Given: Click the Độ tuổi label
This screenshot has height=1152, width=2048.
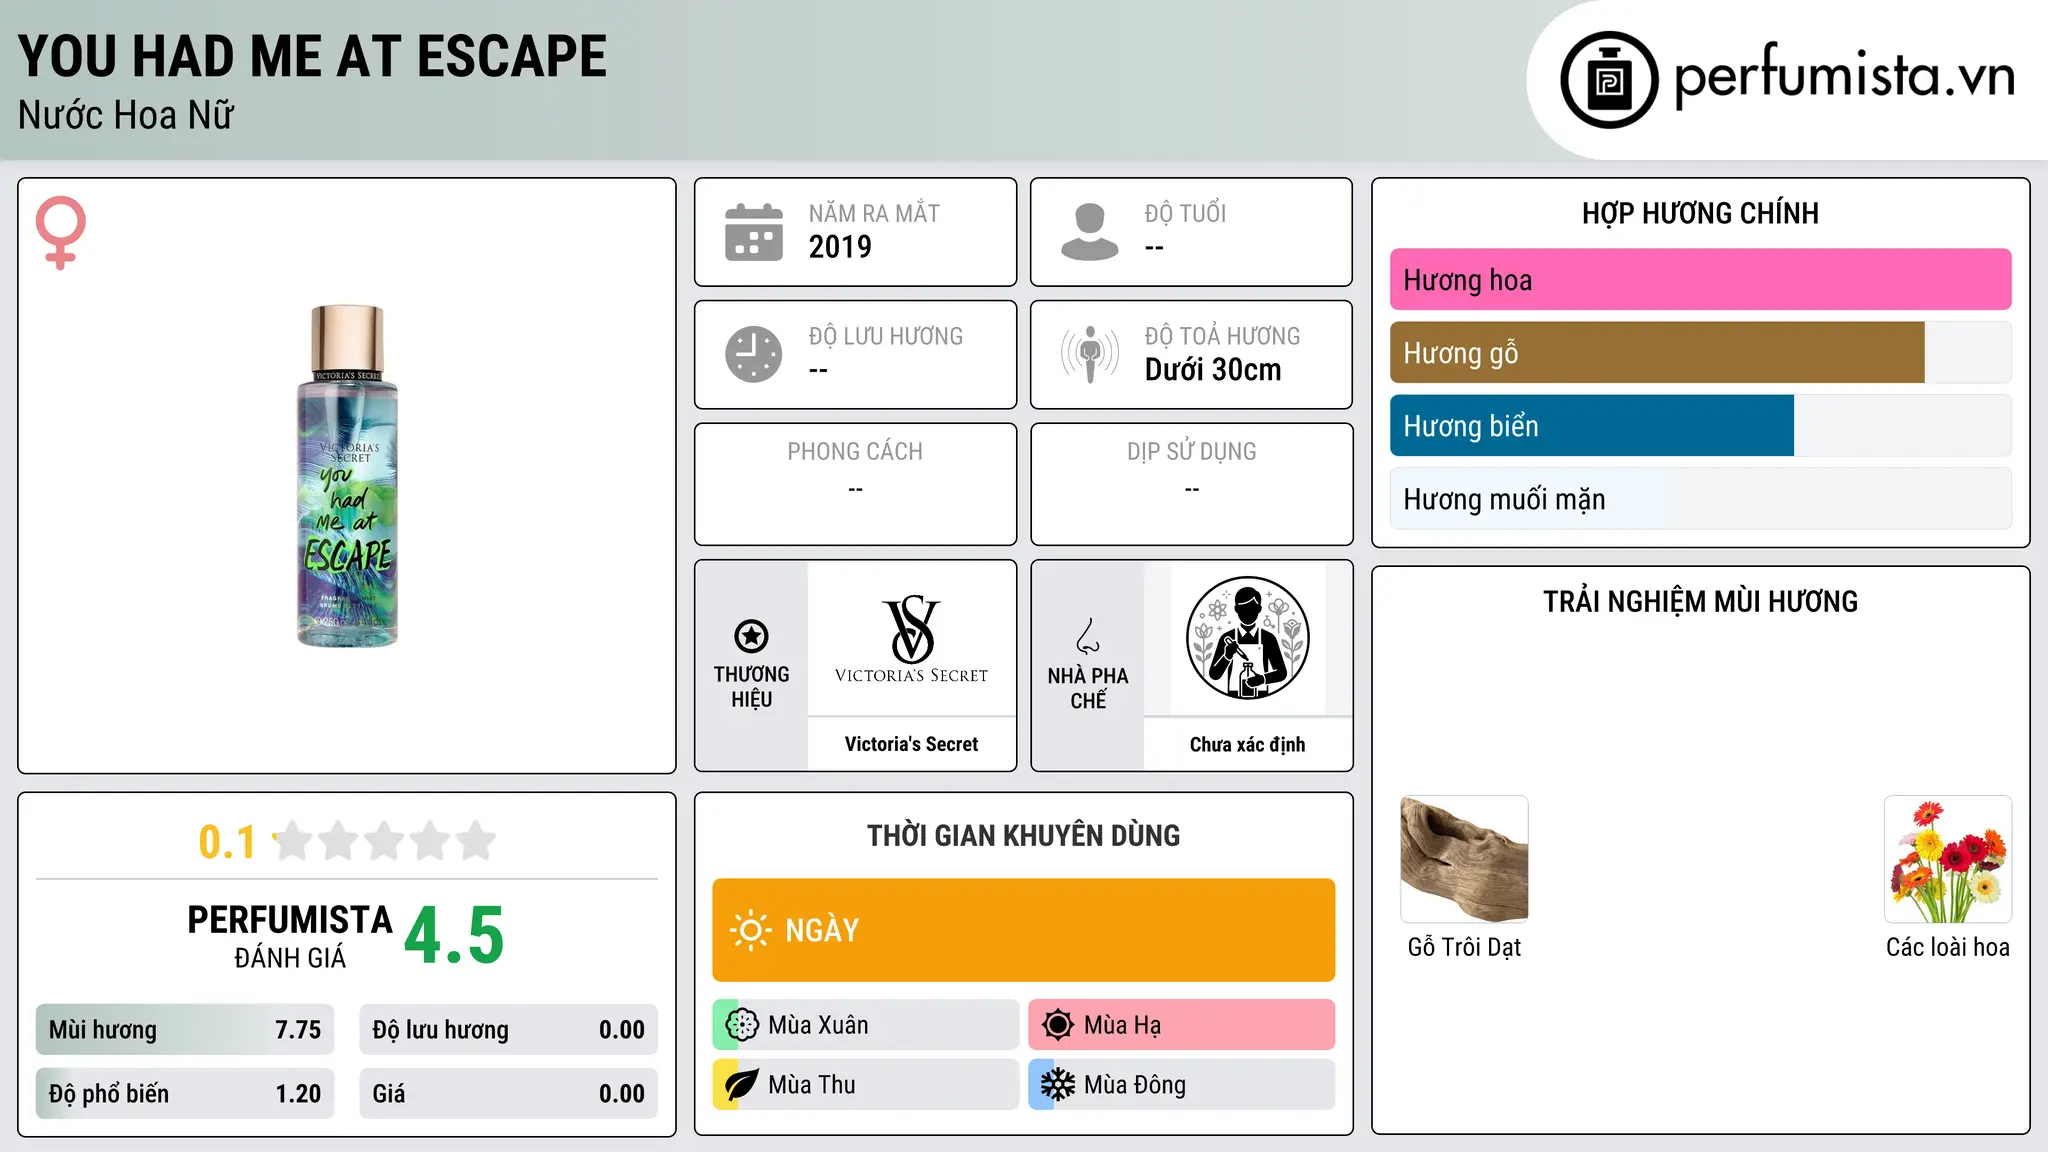Looking at the screenshot, I should point(1185,213).
